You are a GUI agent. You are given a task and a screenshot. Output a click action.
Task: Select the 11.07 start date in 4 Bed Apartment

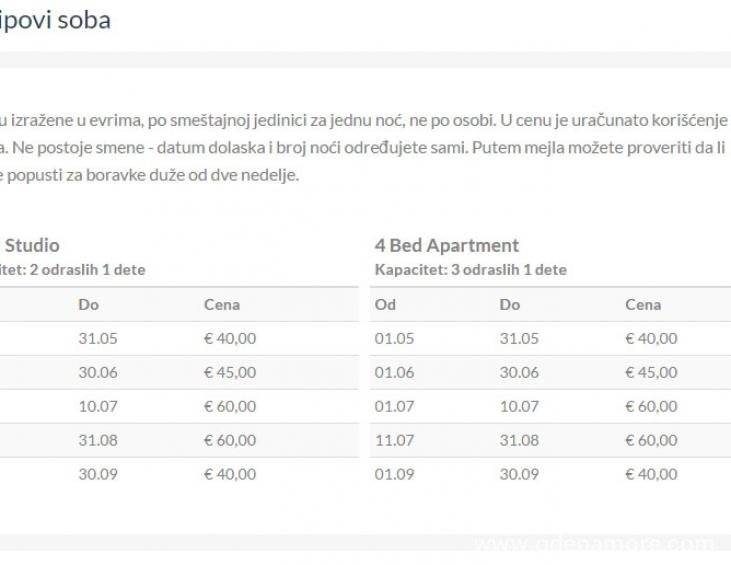(x=394, y=441)
